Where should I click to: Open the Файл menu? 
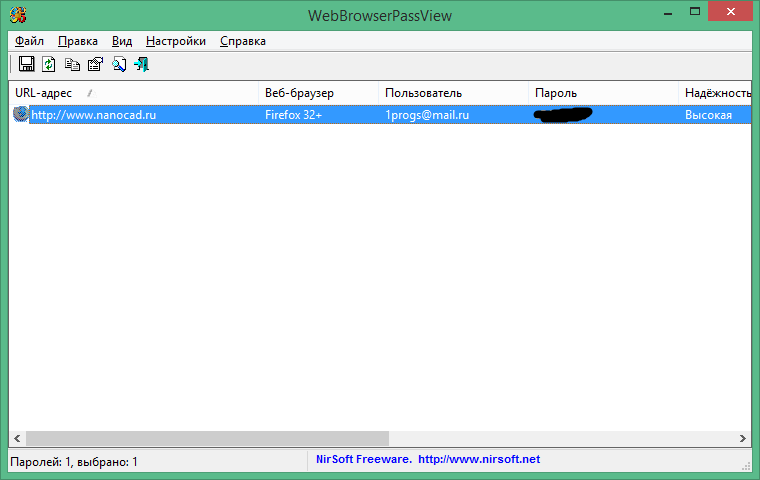(x=29, y=41)
